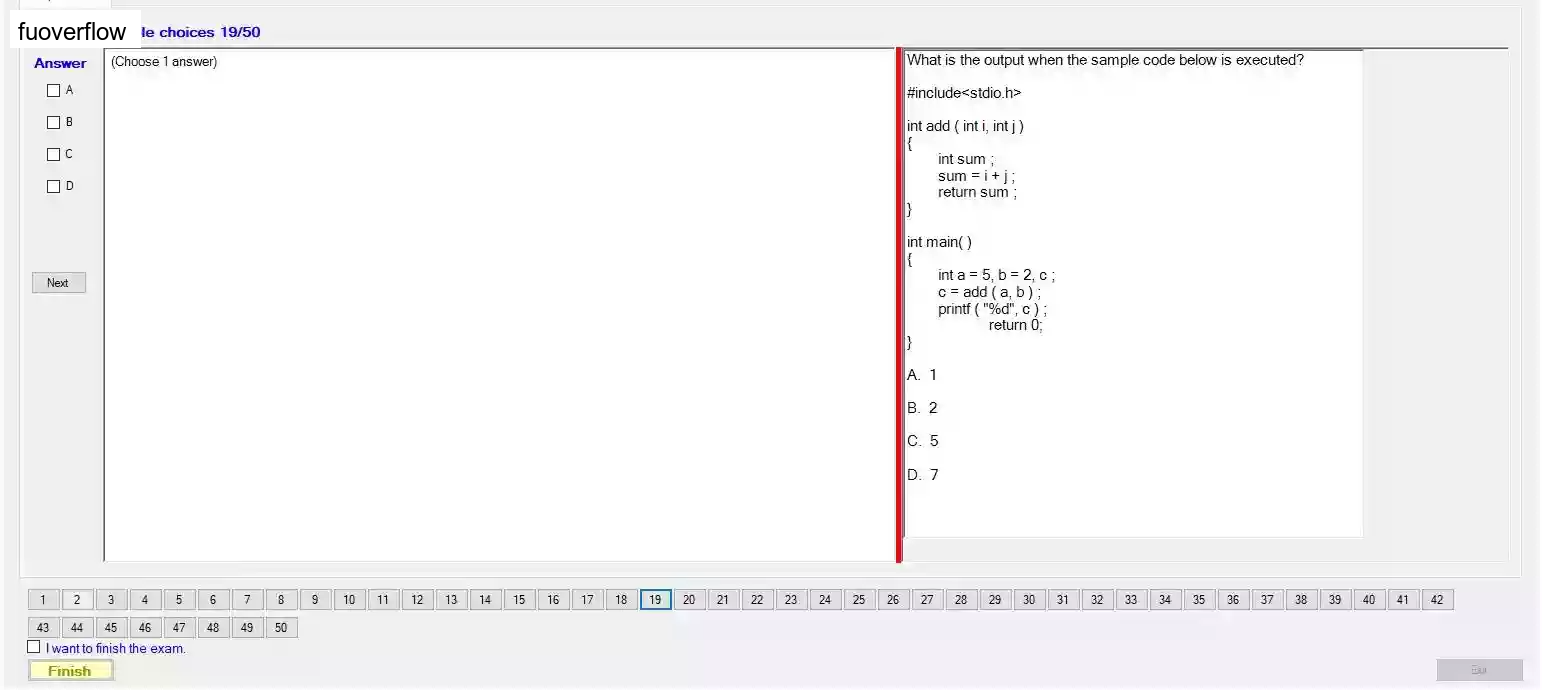The image size is (1542, 690).
Task: Go to question 4
Action: [x=145, y=600]
